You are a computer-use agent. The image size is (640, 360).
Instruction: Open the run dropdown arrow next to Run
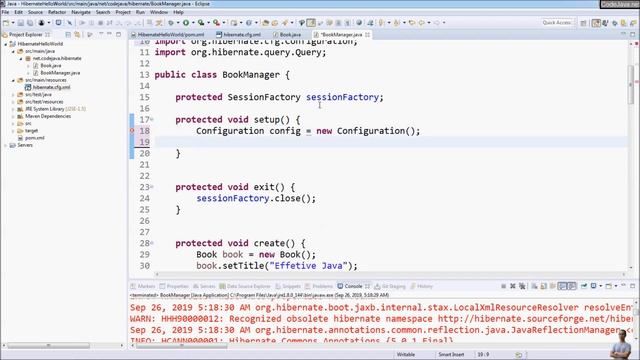[193, 23]
